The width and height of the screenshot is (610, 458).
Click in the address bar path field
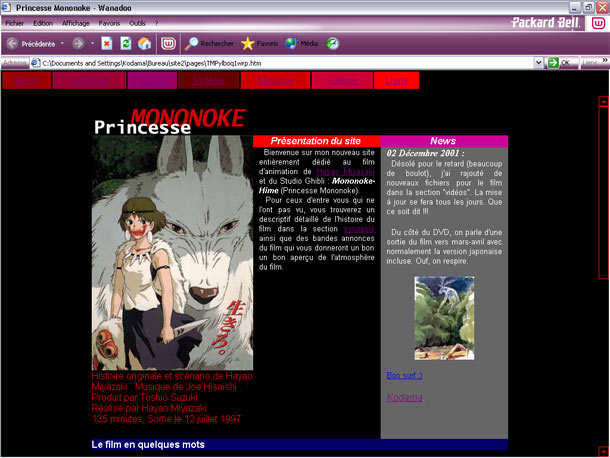point(287,63)
